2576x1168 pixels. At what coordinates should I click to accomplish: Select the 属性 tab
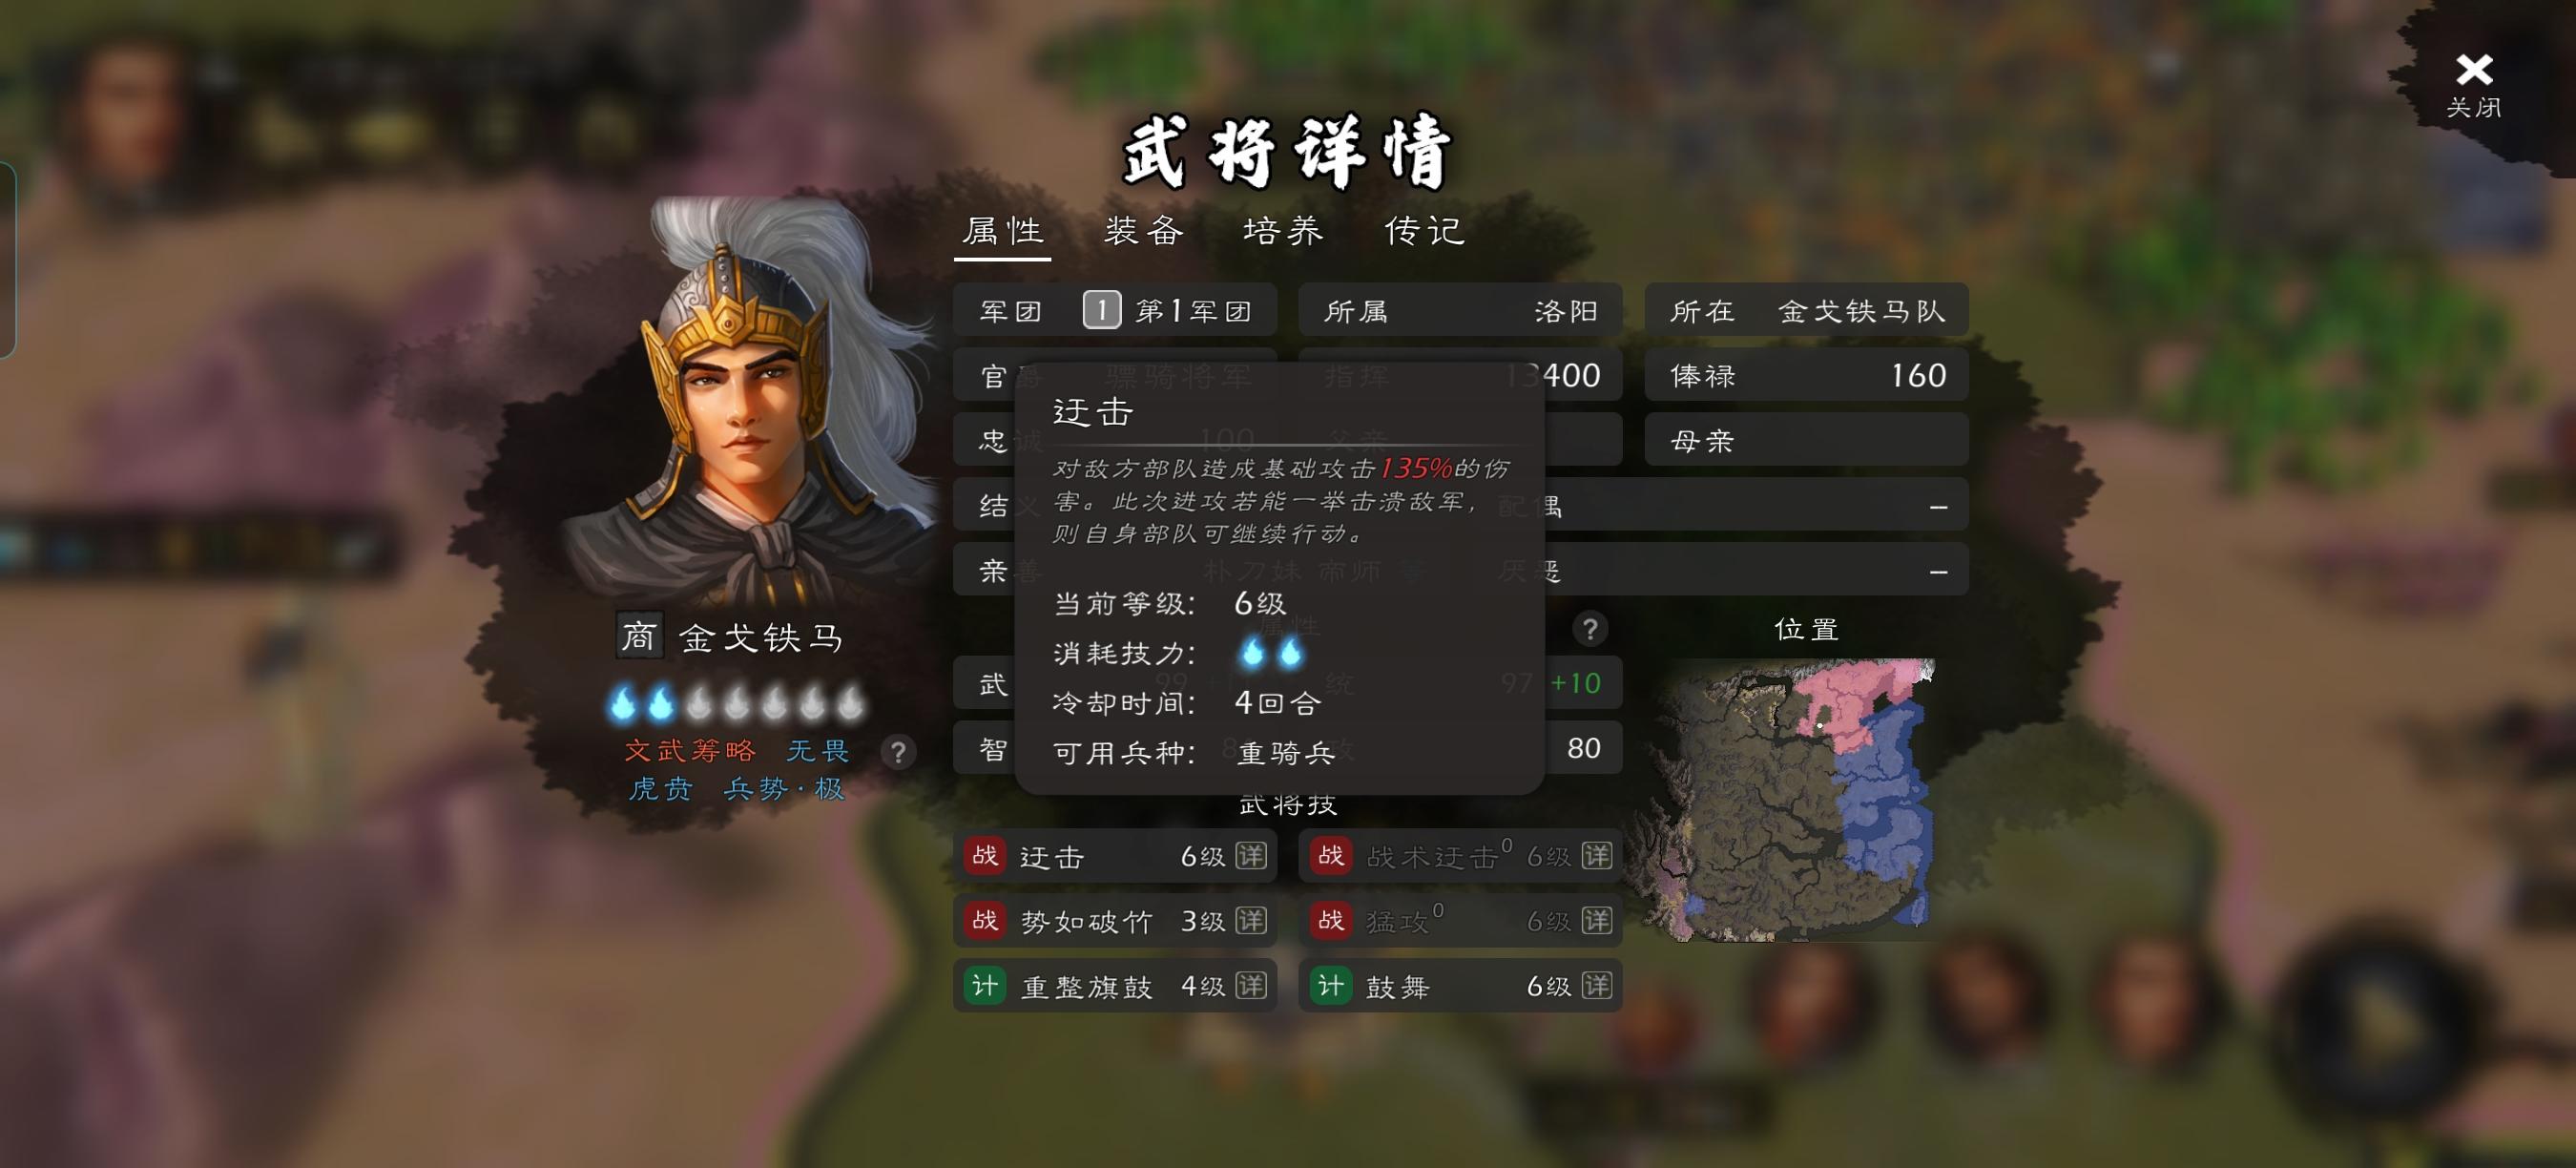[1003, 231]
